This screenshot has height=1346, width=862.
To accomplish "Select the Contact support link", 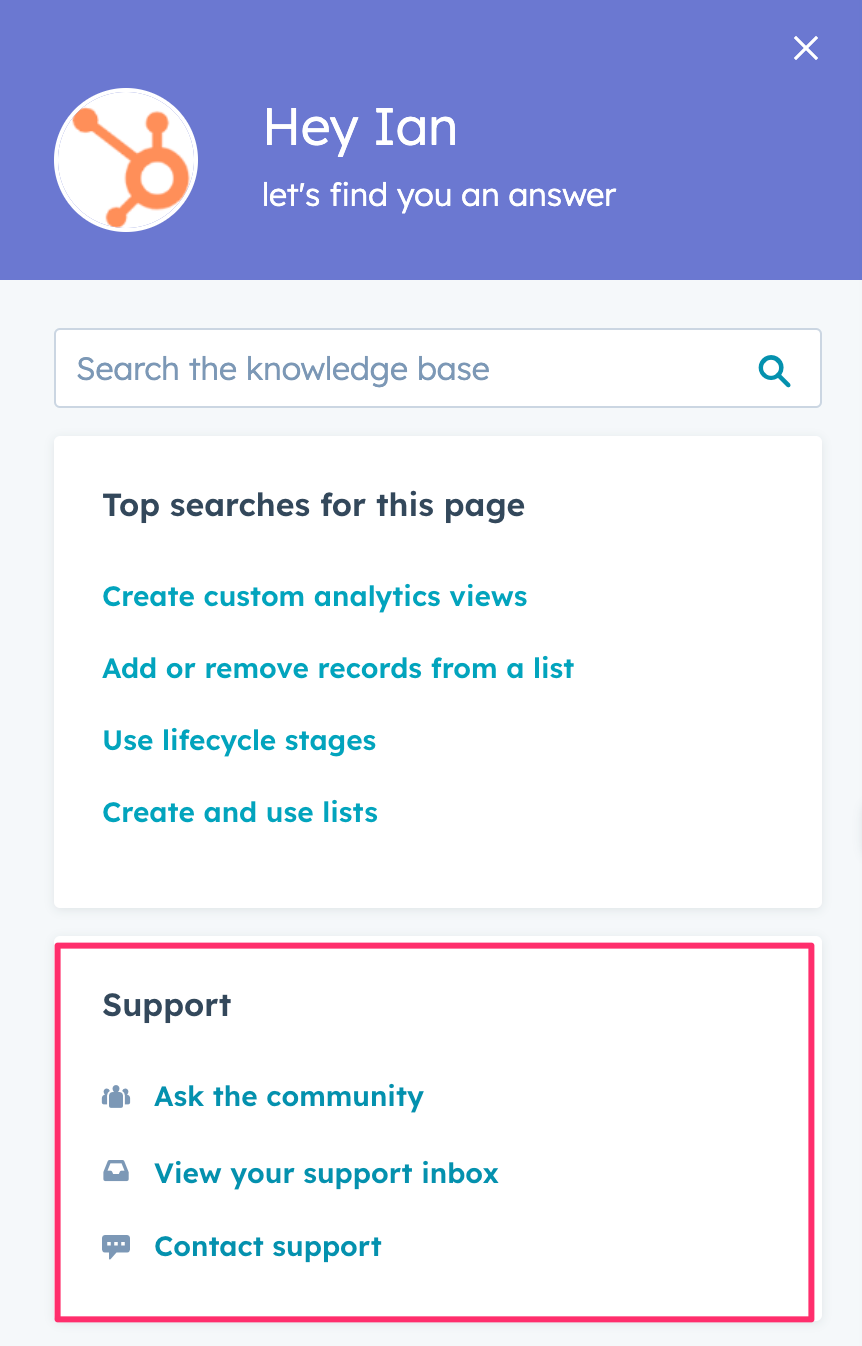I will (x=268, y=1247).
